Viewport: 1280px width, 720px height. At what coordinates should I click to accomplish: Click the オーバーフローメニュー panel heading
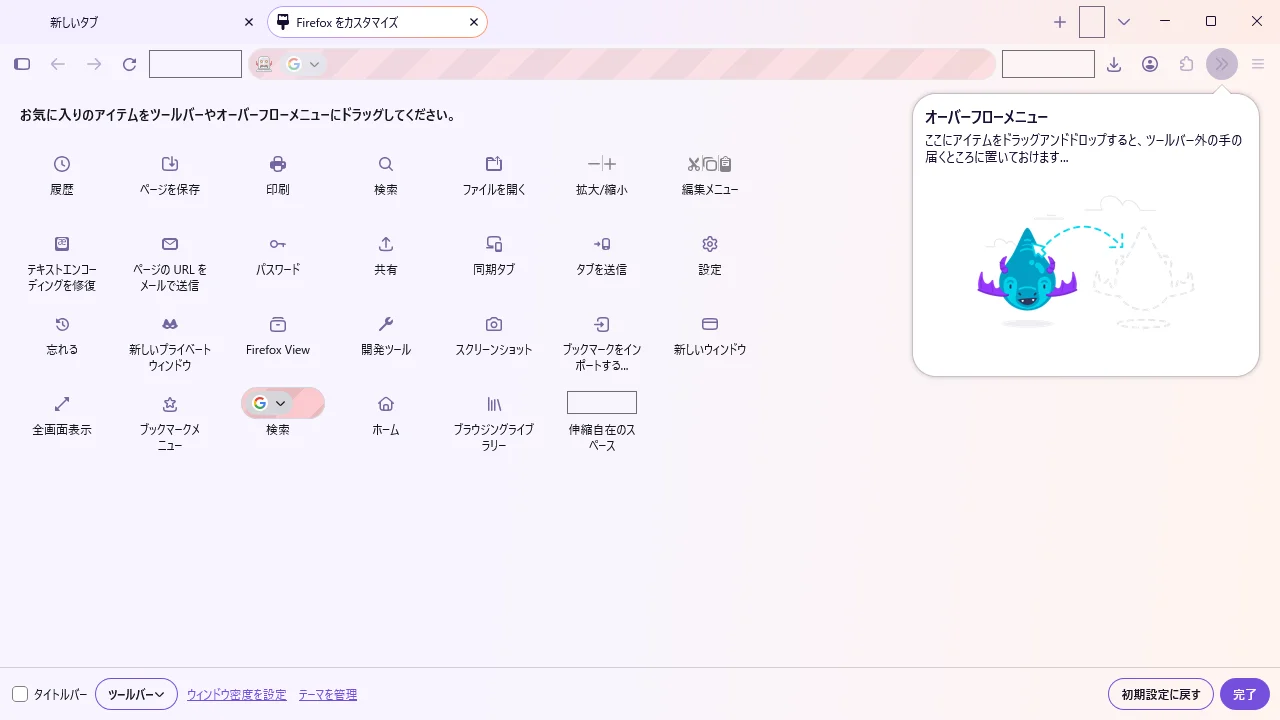(986, 117)
